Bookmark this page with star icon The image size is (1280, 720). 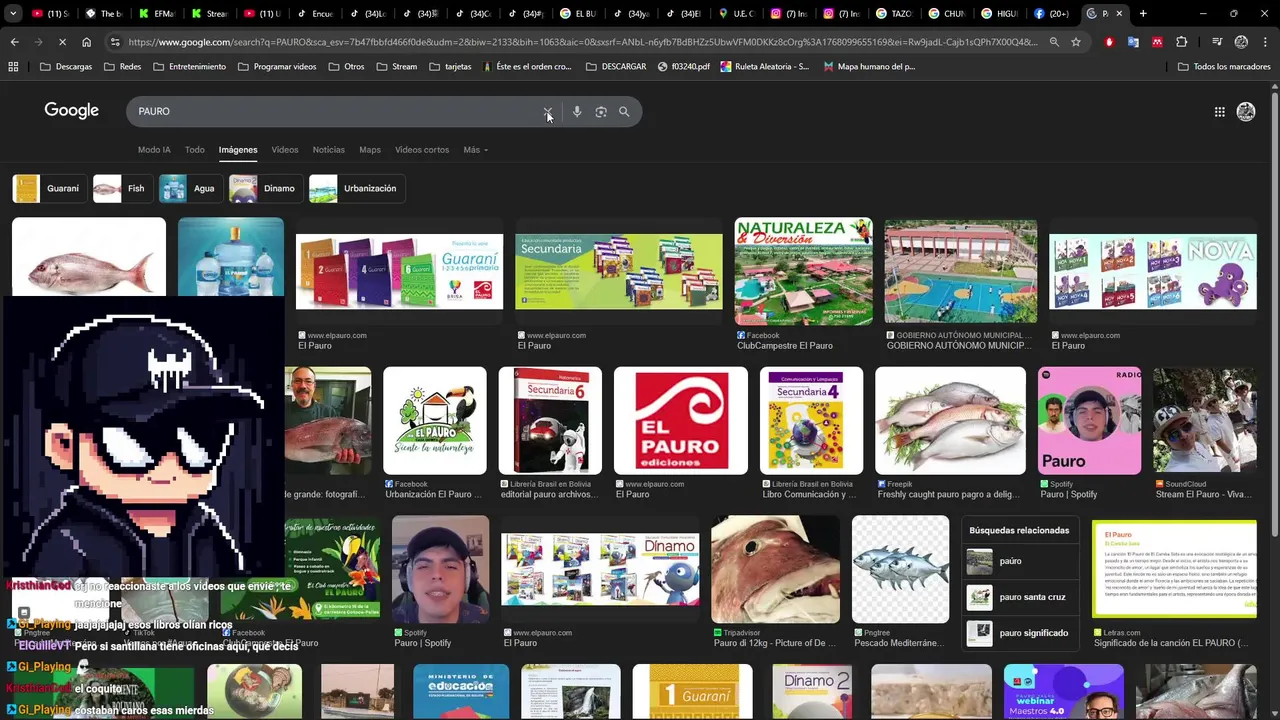click(1076, 42)
